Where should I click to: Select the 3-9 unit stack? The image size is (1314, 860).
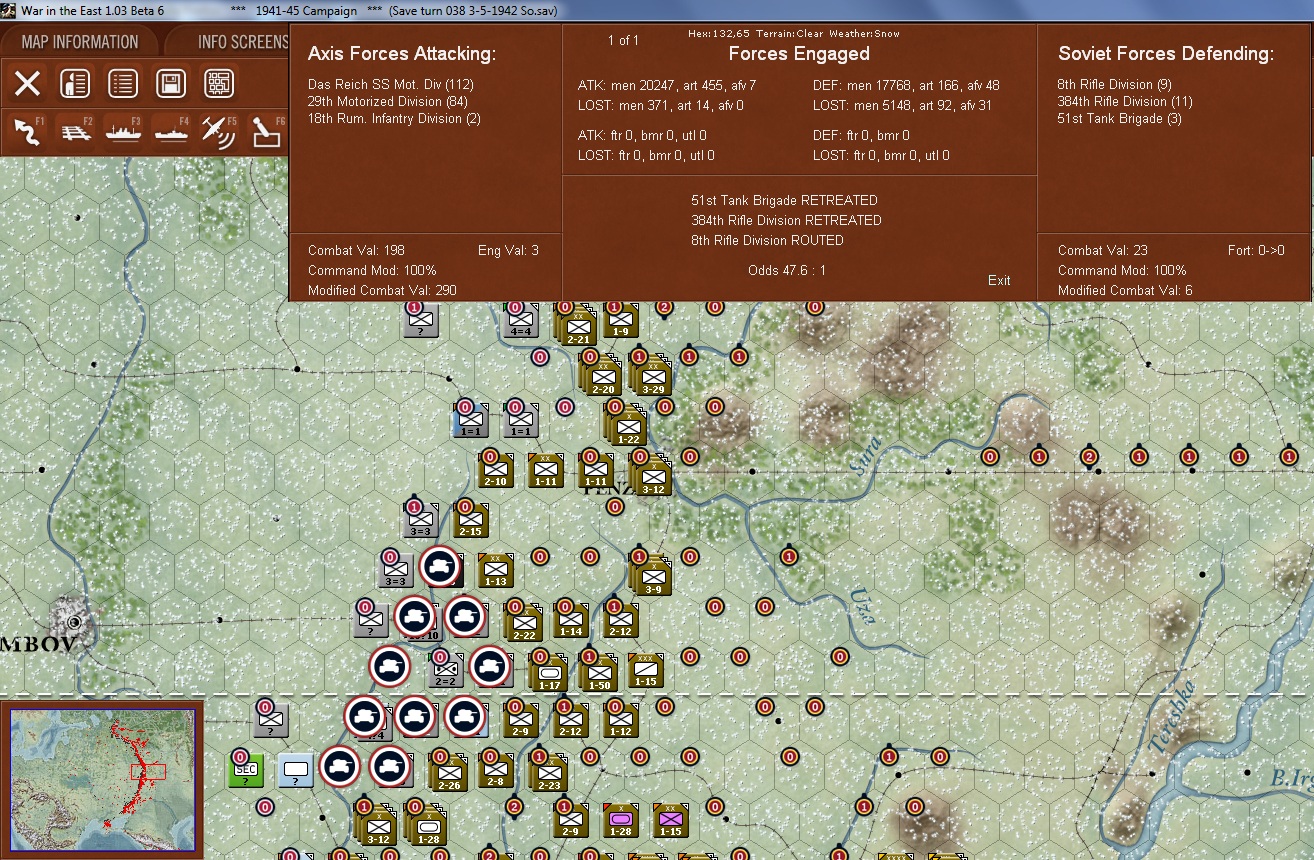pyautogui.click(x=651, y=575)
